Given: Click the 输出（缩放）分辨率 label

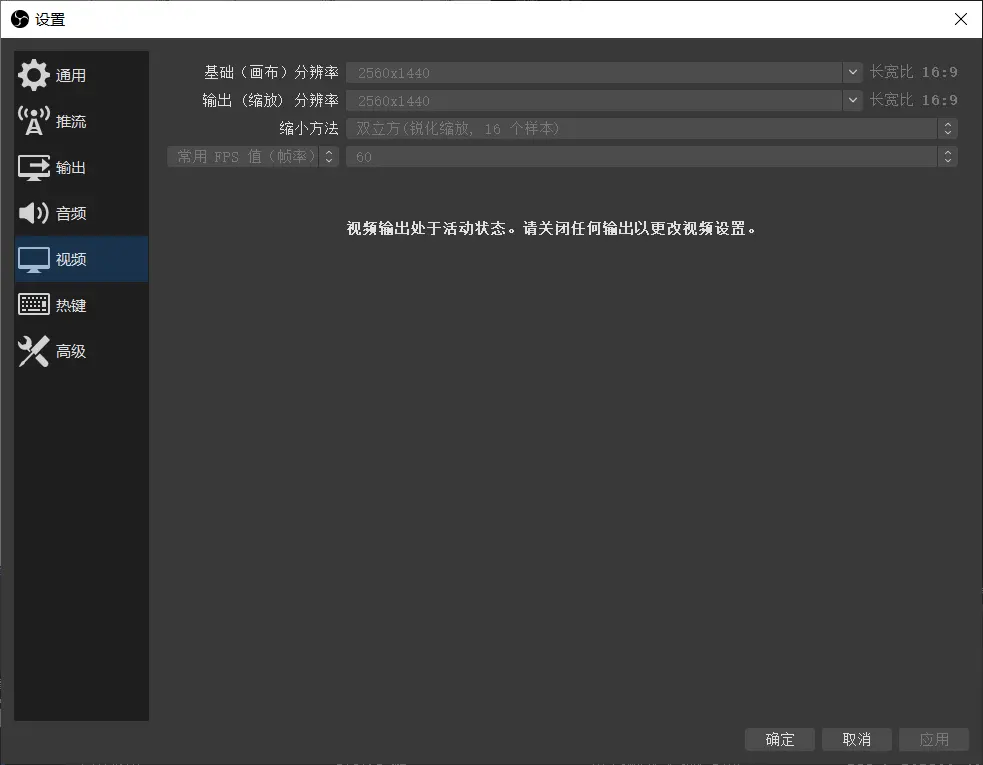Looking at the screenshot, I should (x=271, y=100).
